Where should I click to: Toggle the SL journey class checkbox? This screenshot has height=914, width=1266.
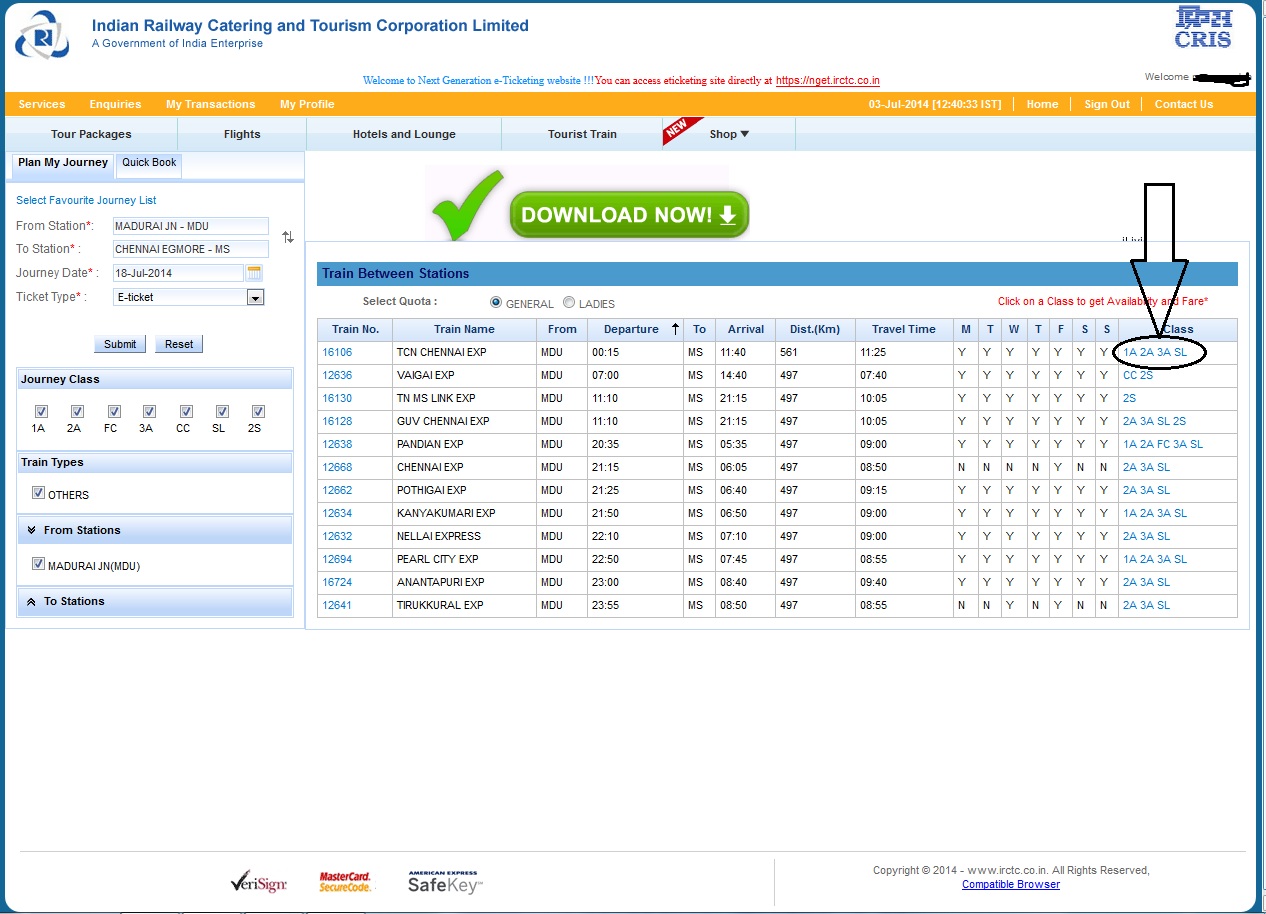pos(222,411)
